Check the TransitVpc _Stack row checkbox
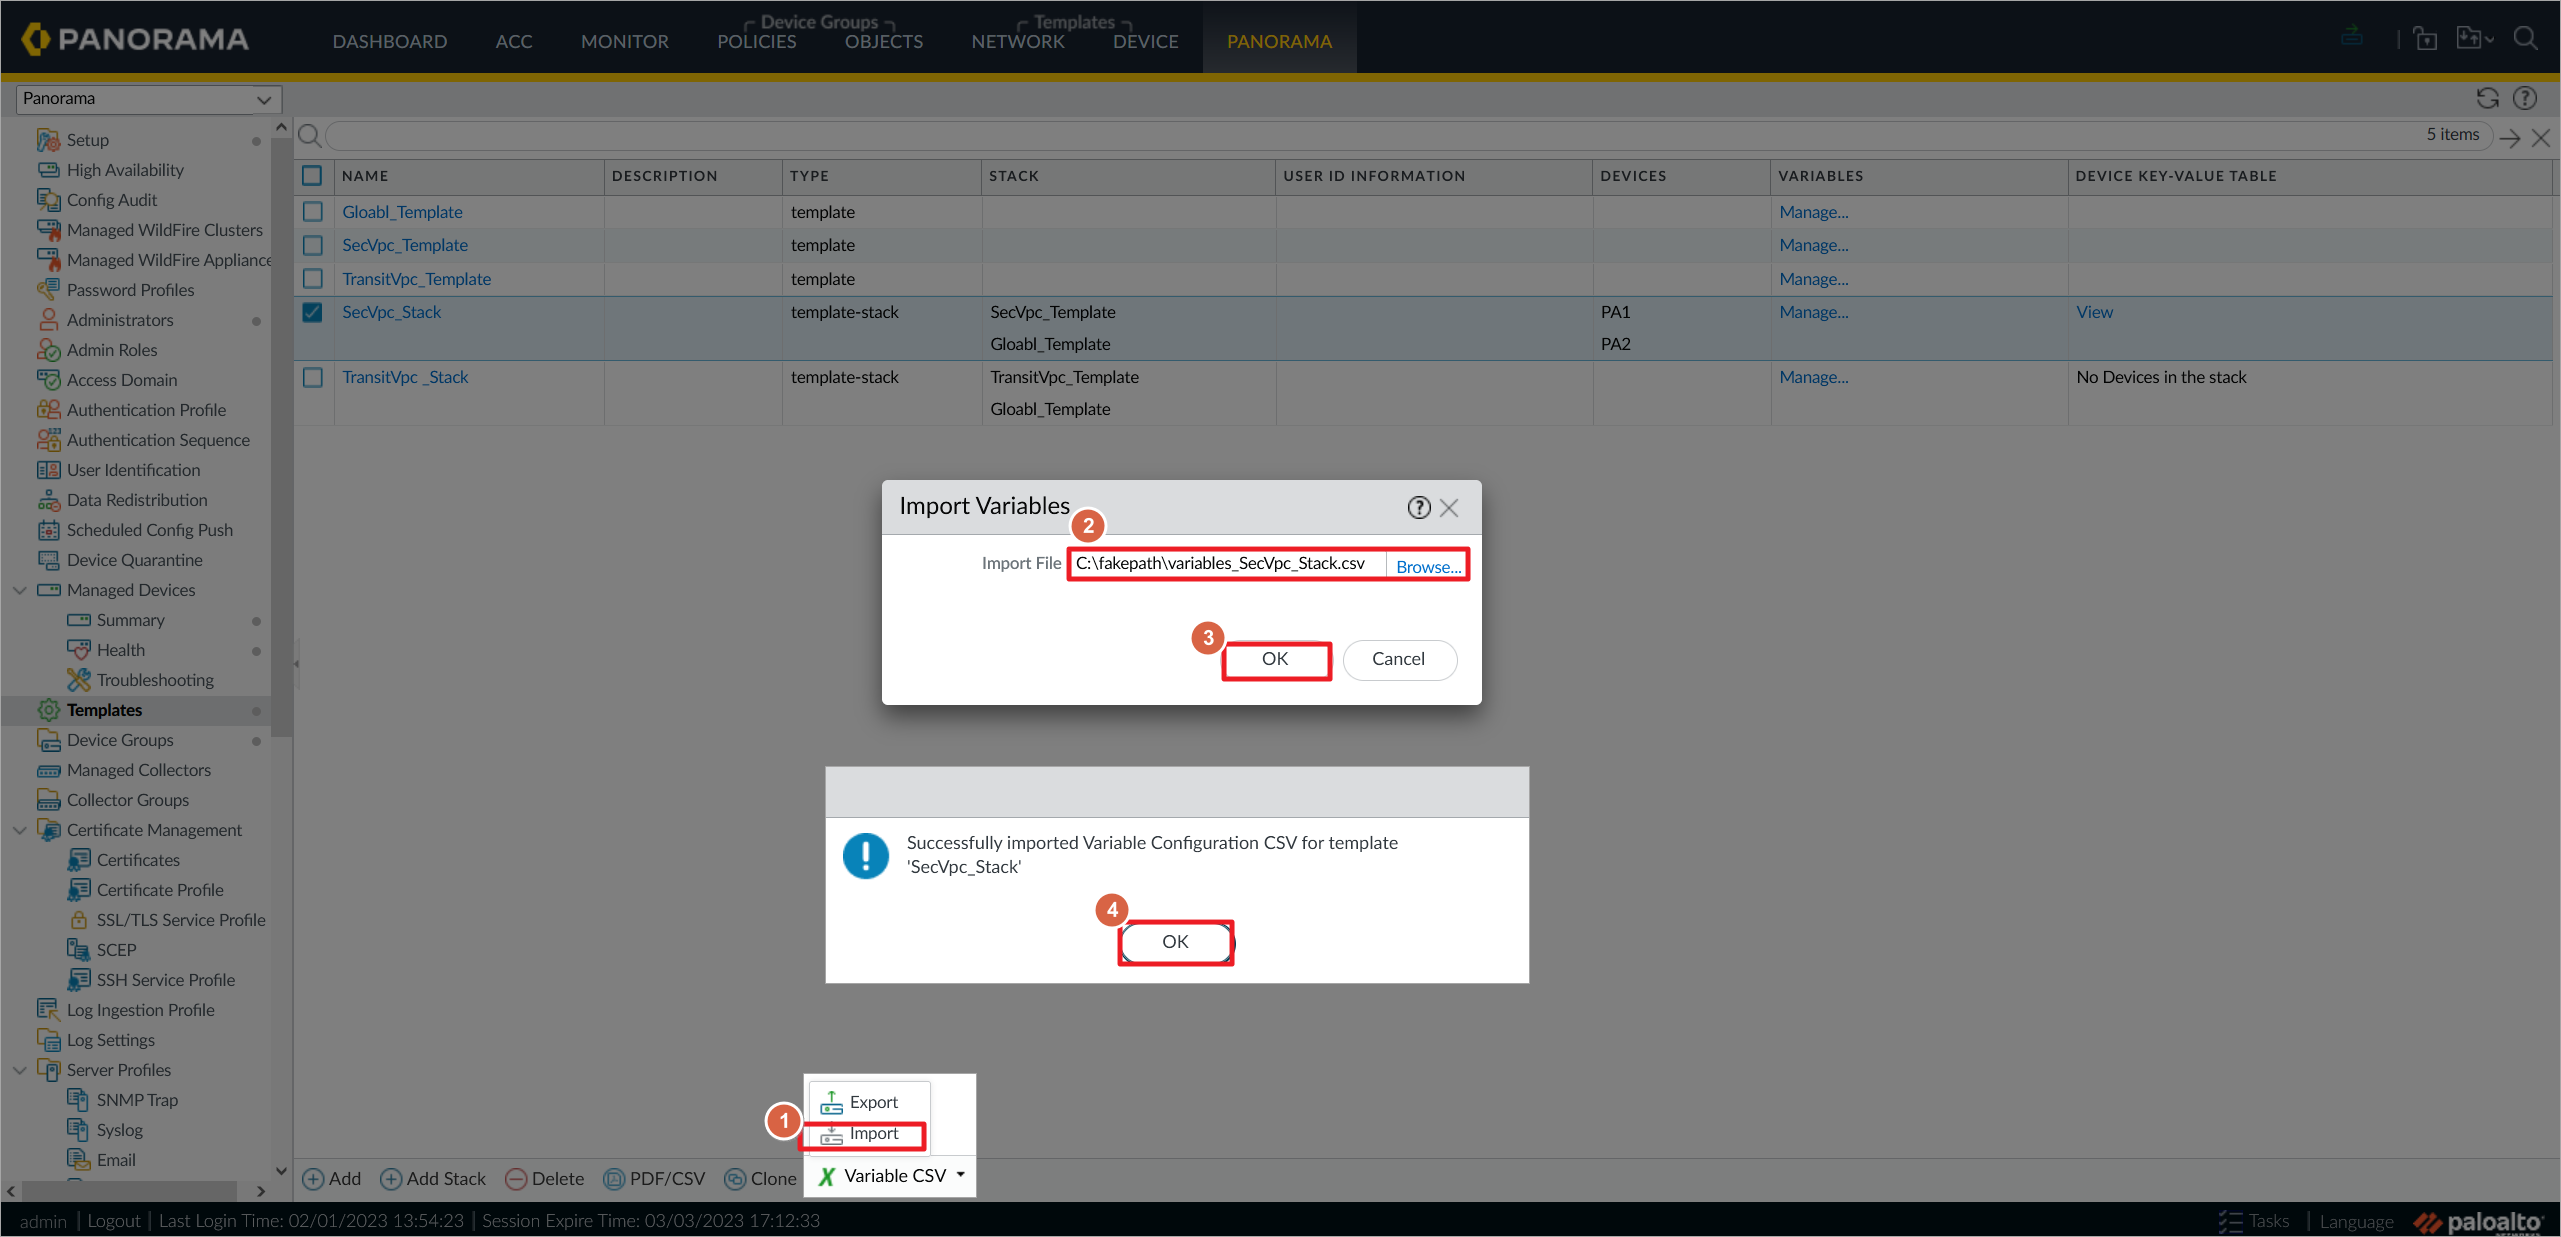This screenshot has height=1237, width=2561. tap(312, 377)
